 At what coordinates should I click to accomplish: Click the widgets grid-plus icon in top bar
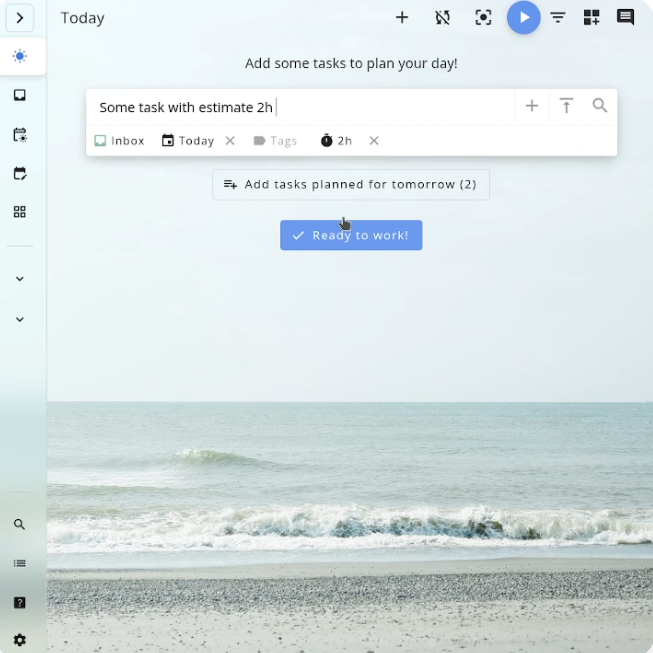(592, 18)
